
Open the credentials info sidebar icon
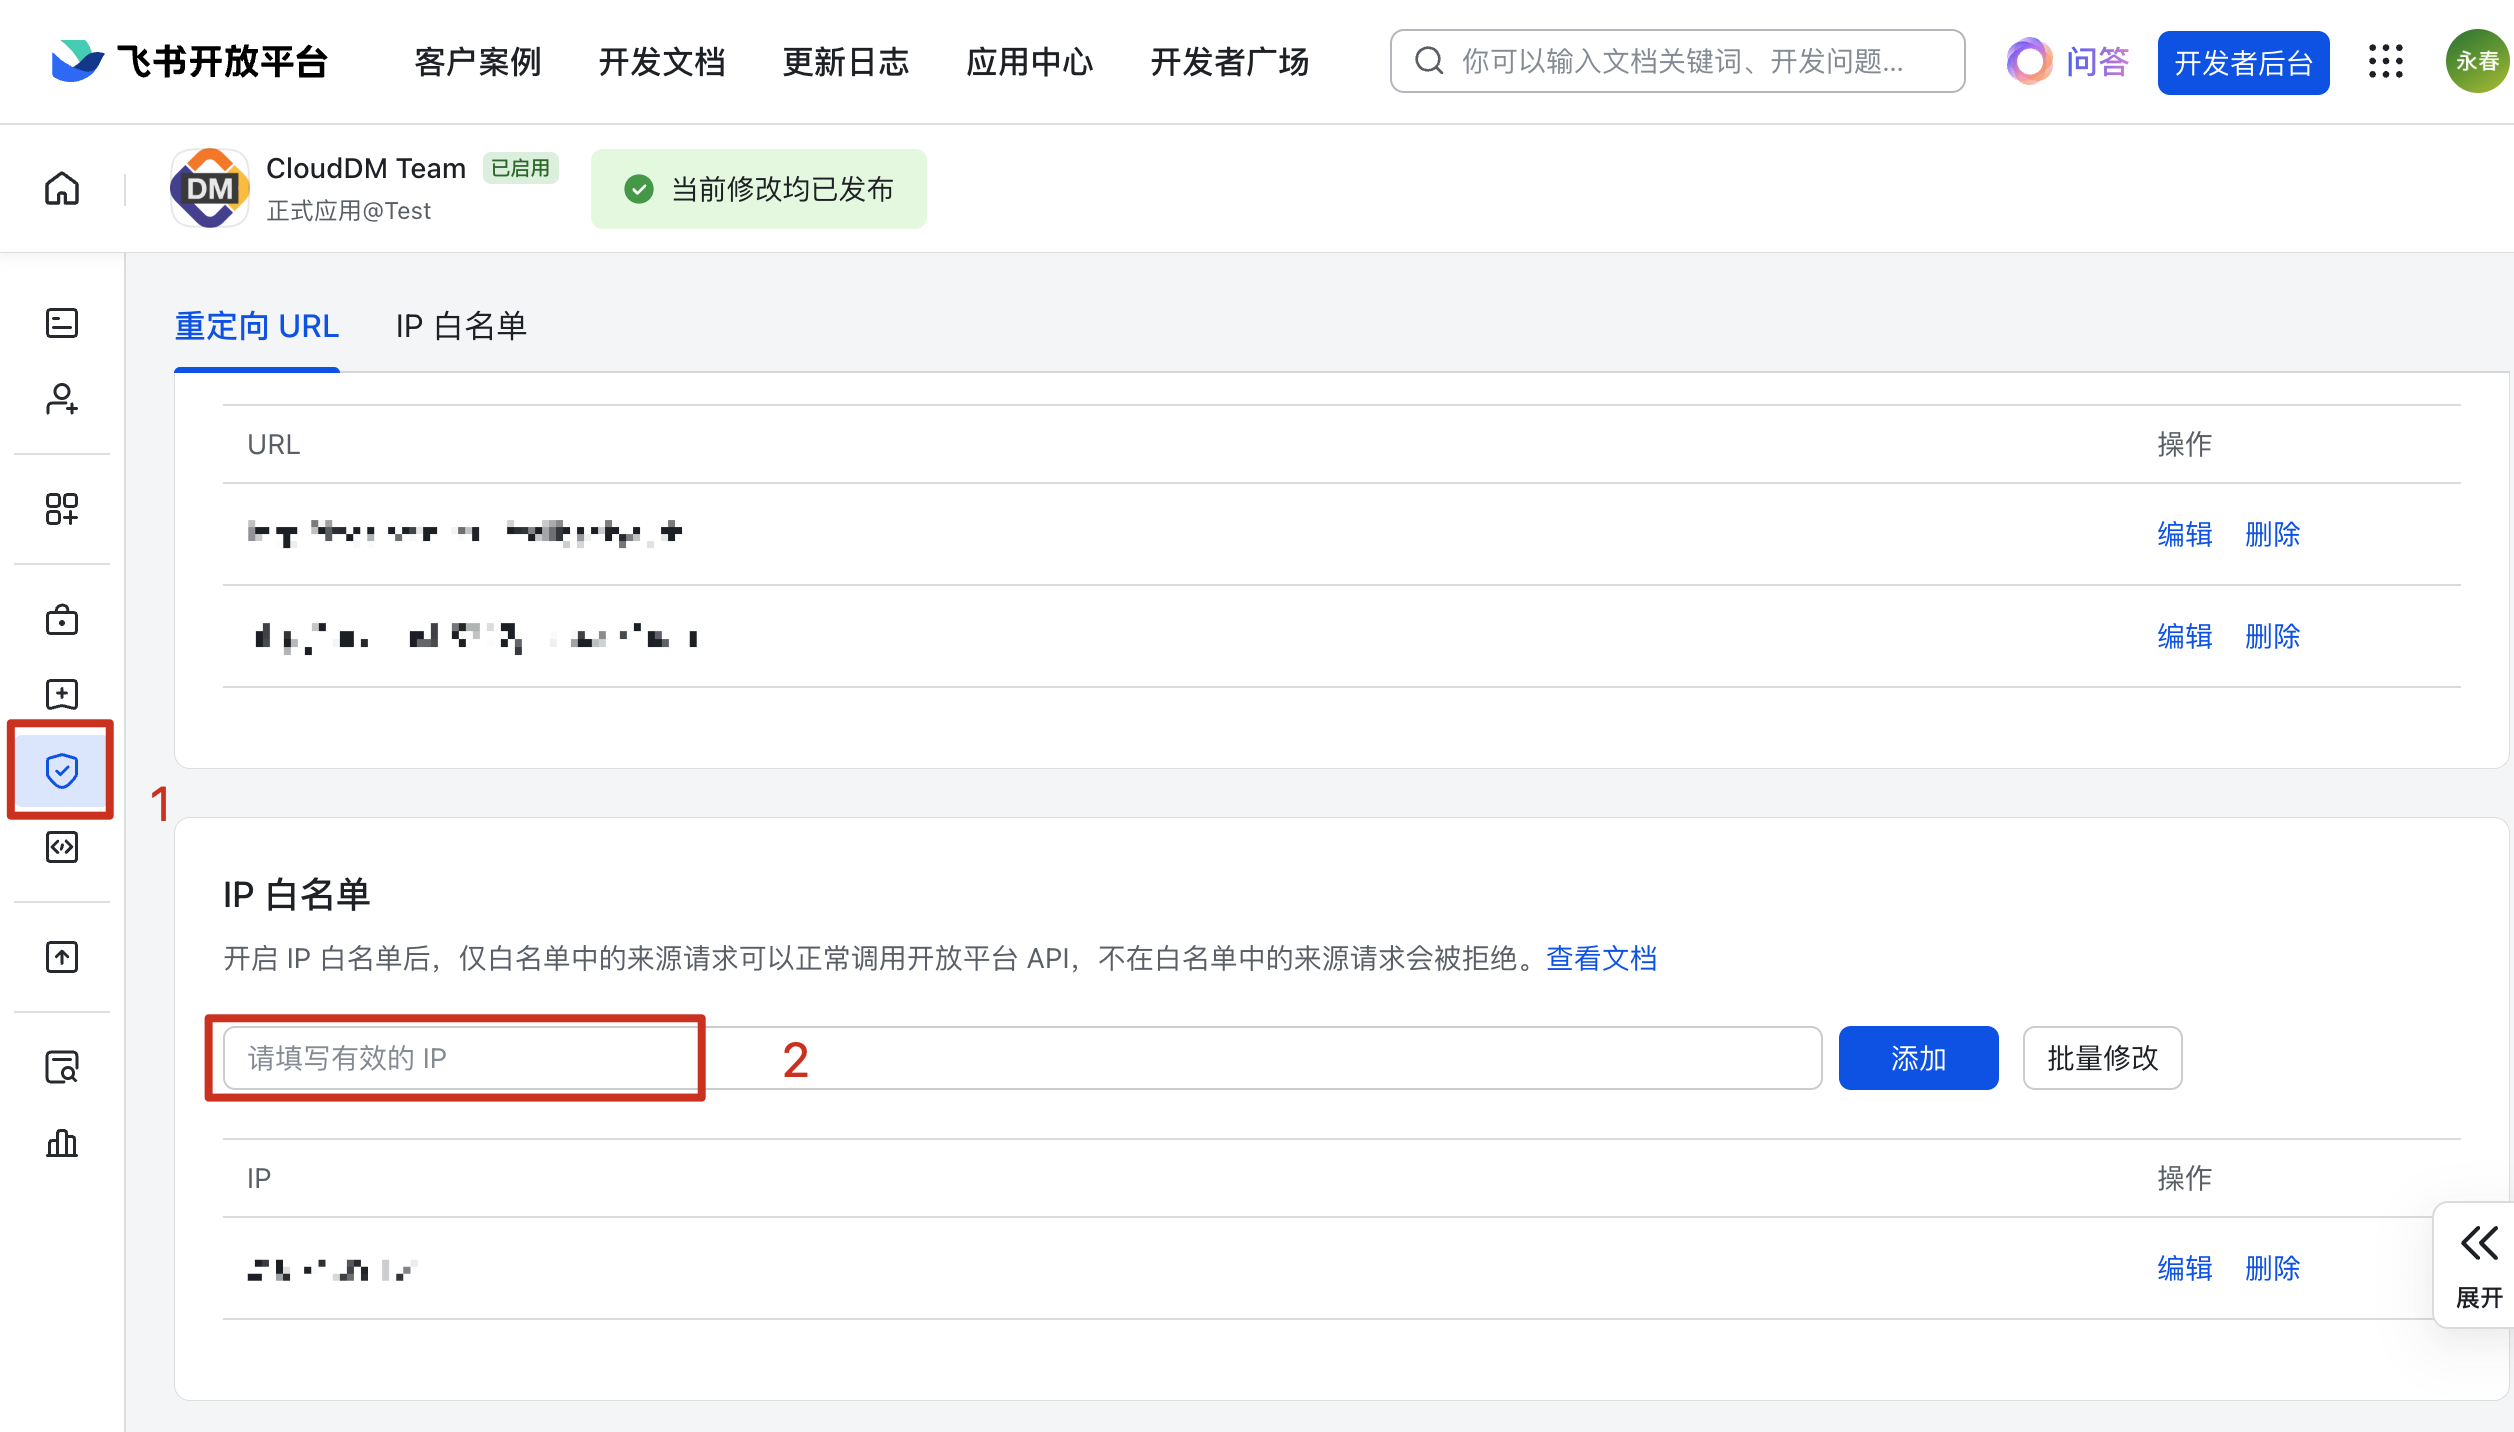pyautogui.click(x=62, y=323)
